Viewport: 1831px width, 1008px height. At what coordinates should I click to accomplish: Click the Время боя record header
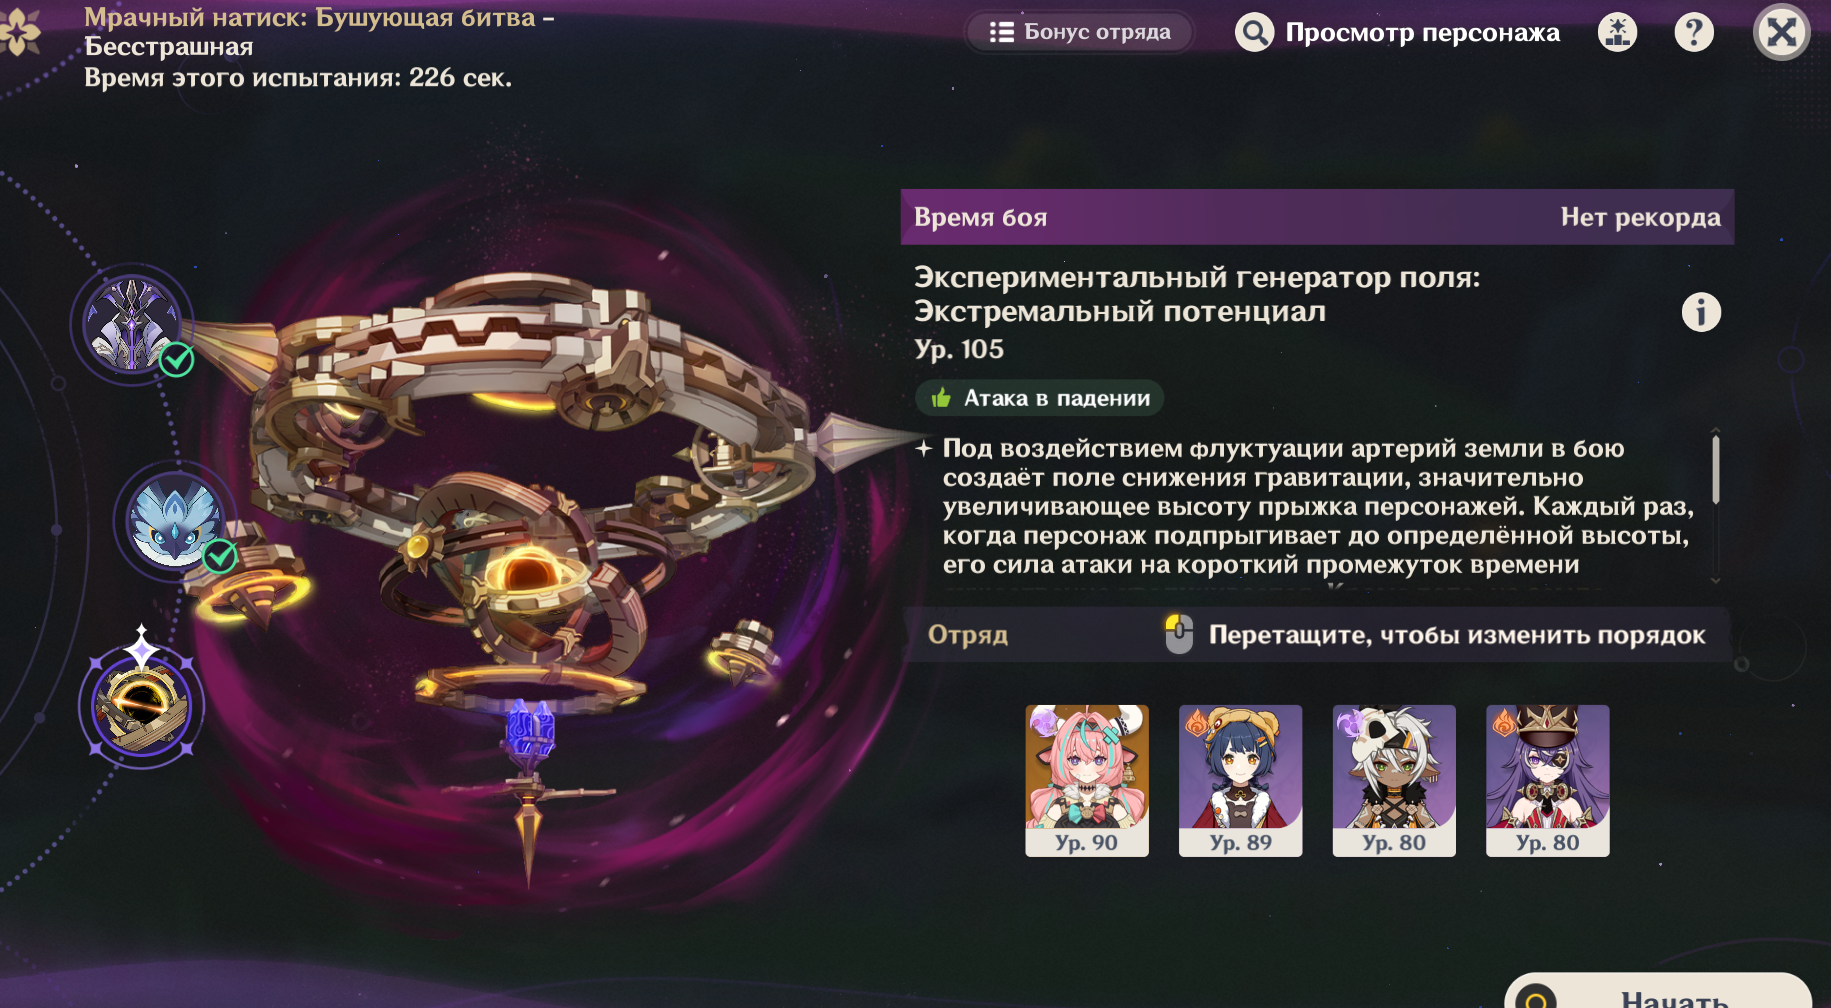[1317, 217]
